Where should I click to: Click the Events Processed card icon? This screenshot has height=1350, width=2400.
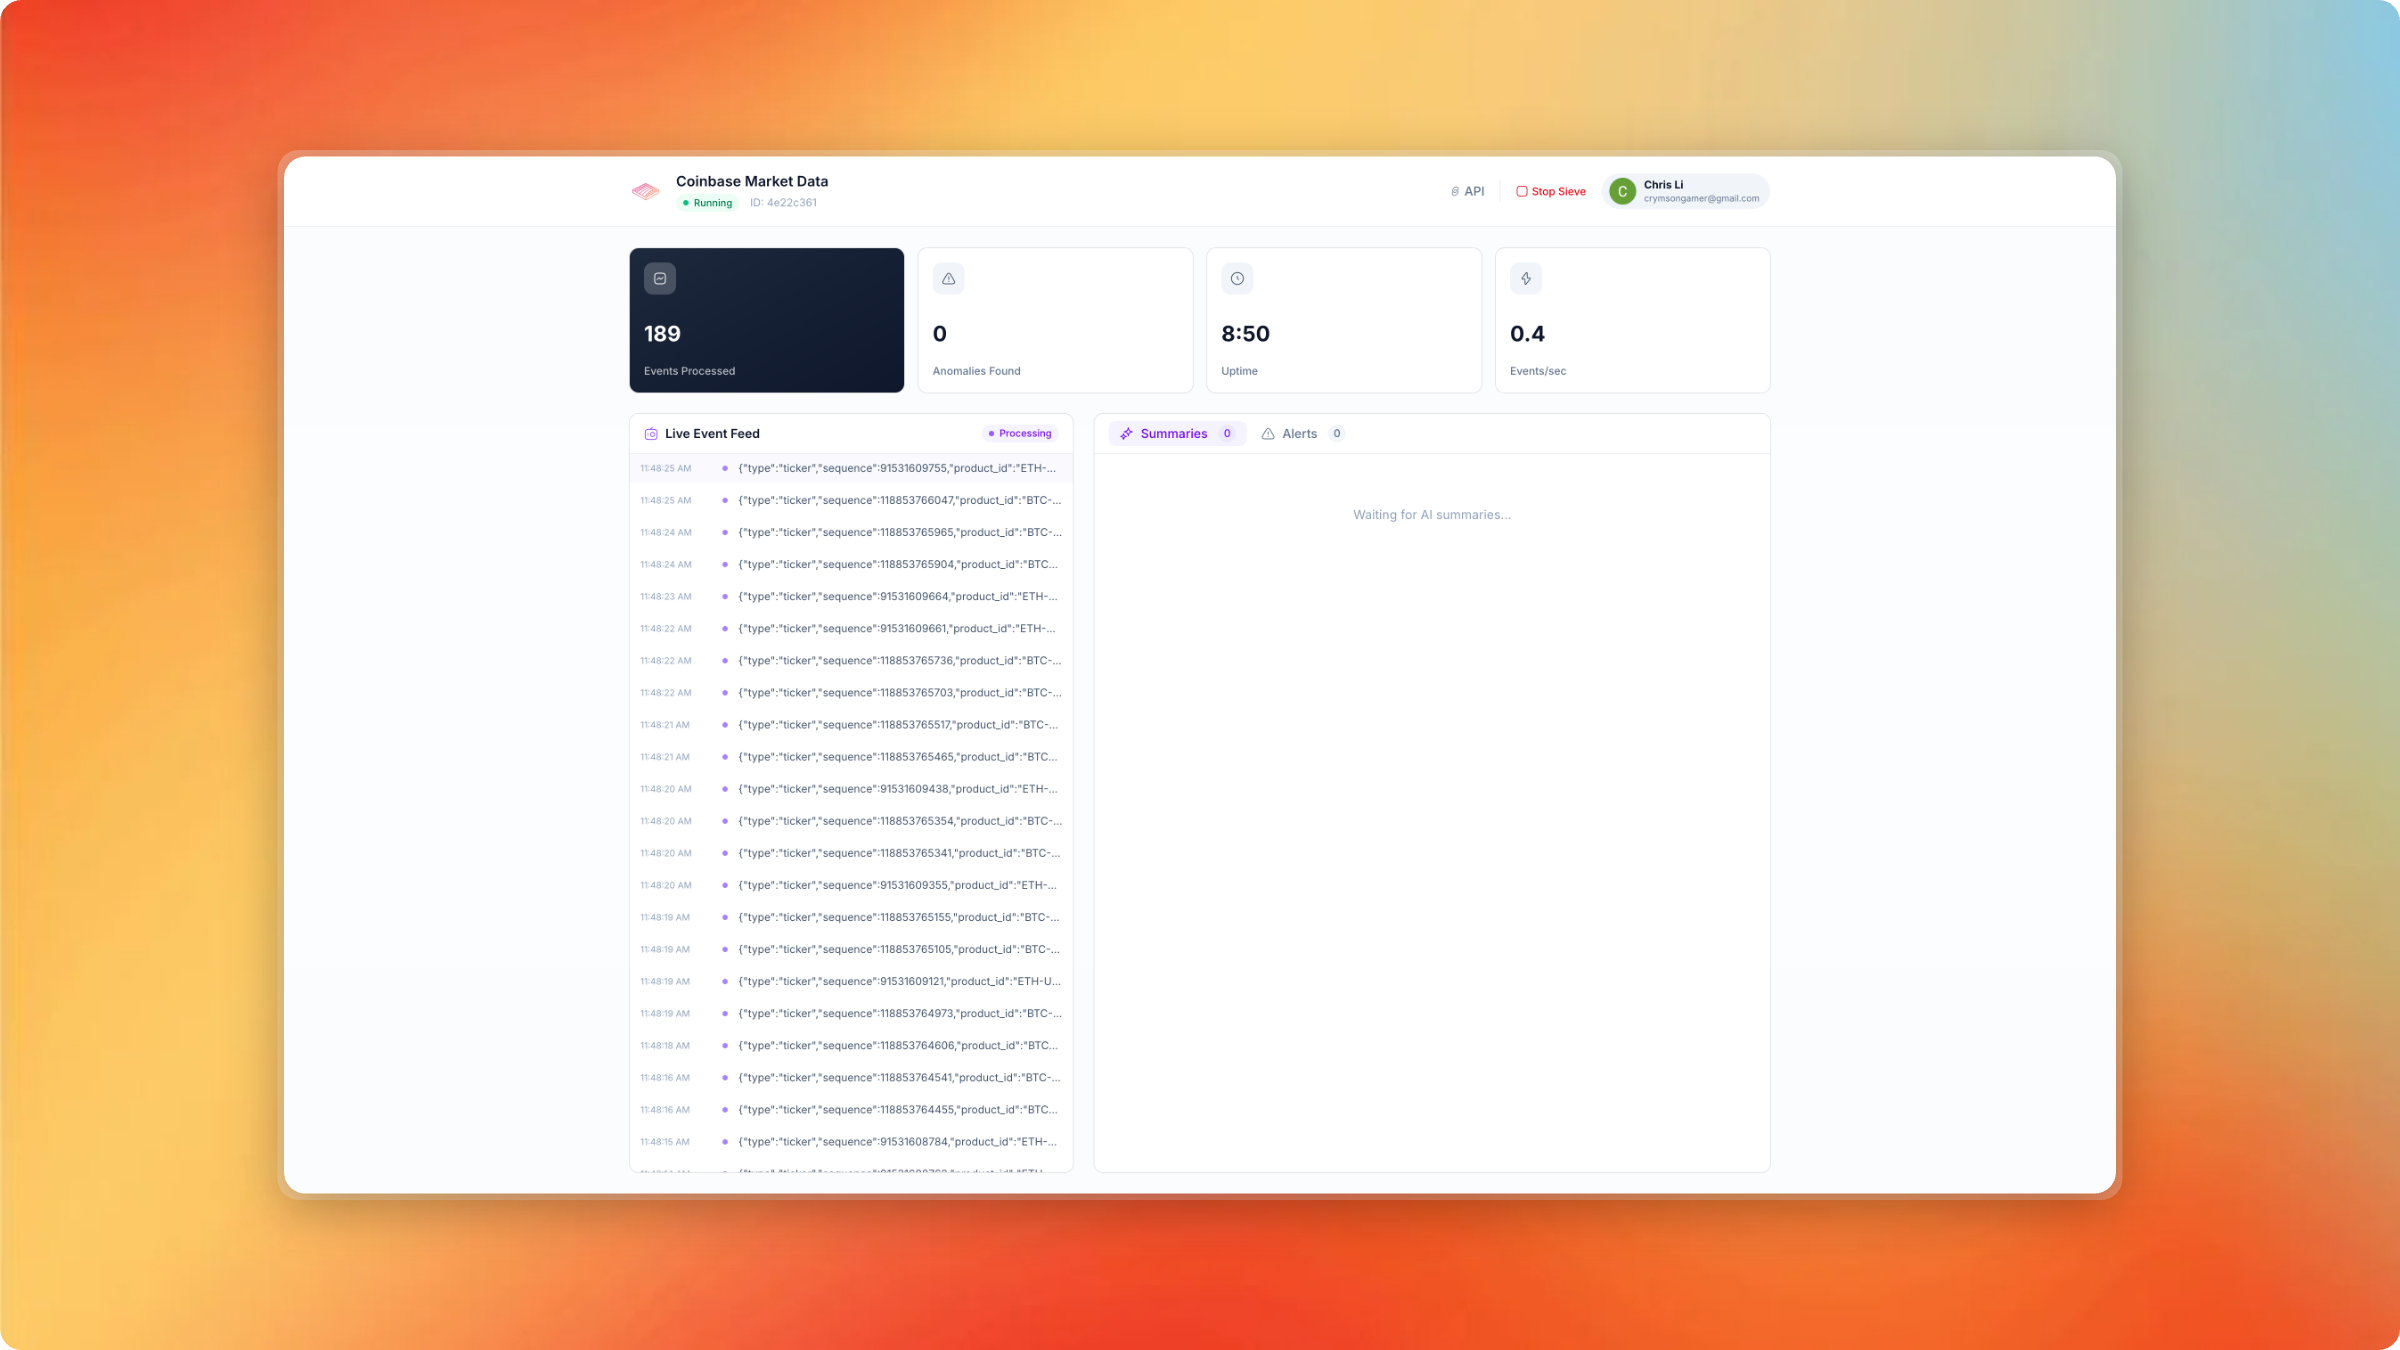660,279
